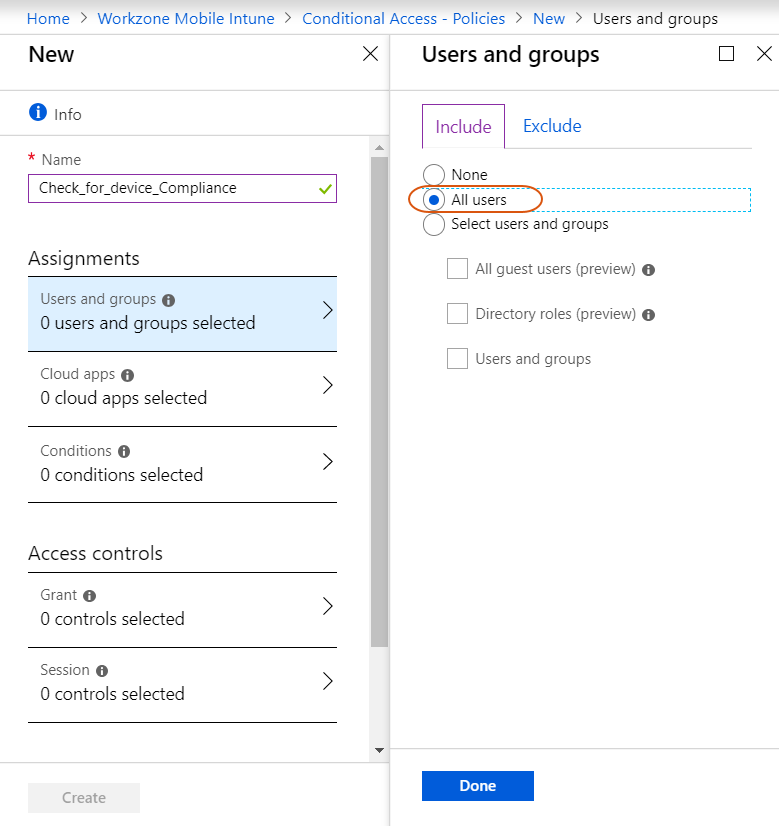Check the All guest users checkbox
Viewport: 779px width, 826px height.
457,269
